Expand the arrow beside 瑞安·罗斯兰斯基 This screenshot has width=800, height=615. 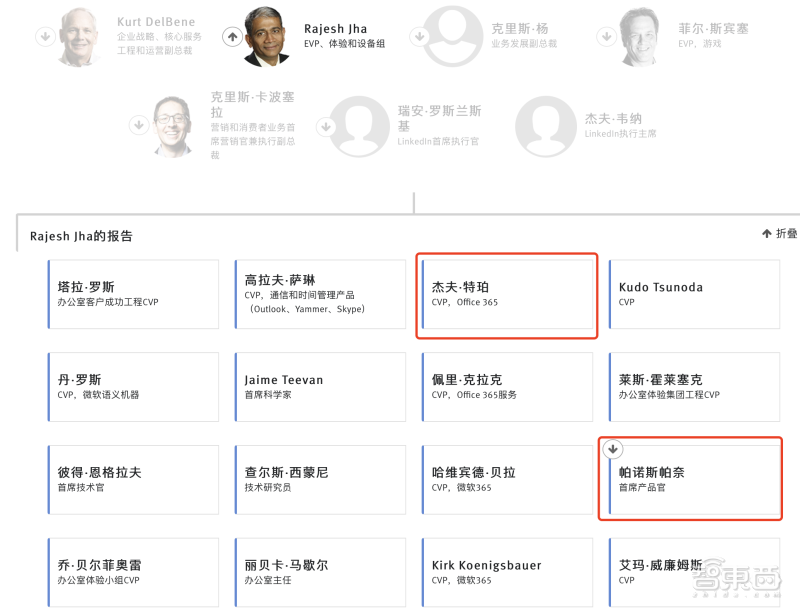click(326, 126)
